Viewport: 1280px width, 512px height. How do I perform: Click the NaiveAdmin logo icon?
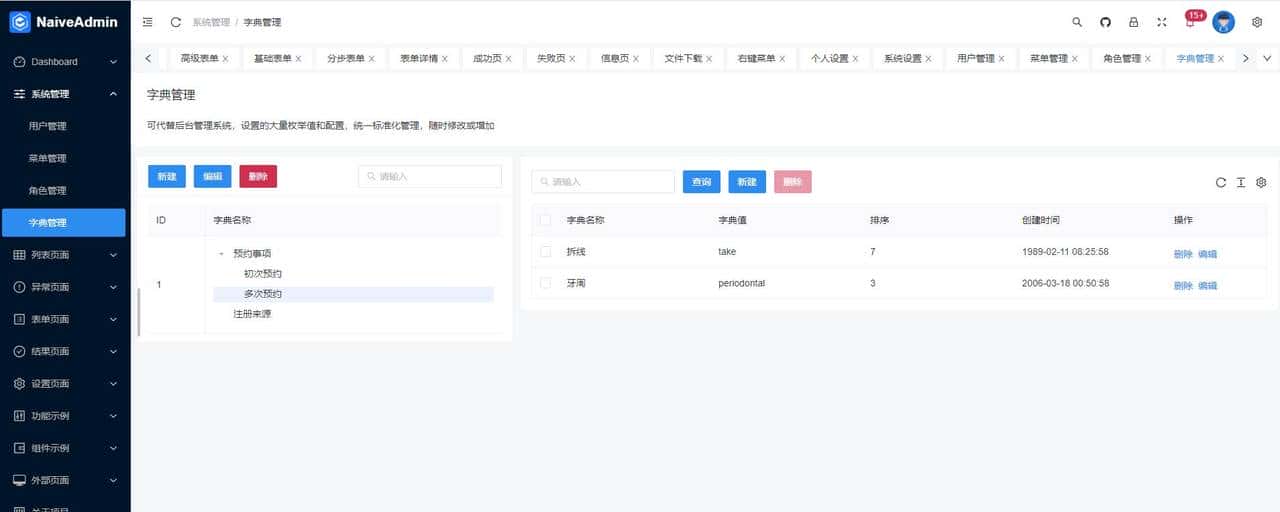point(20,21)
